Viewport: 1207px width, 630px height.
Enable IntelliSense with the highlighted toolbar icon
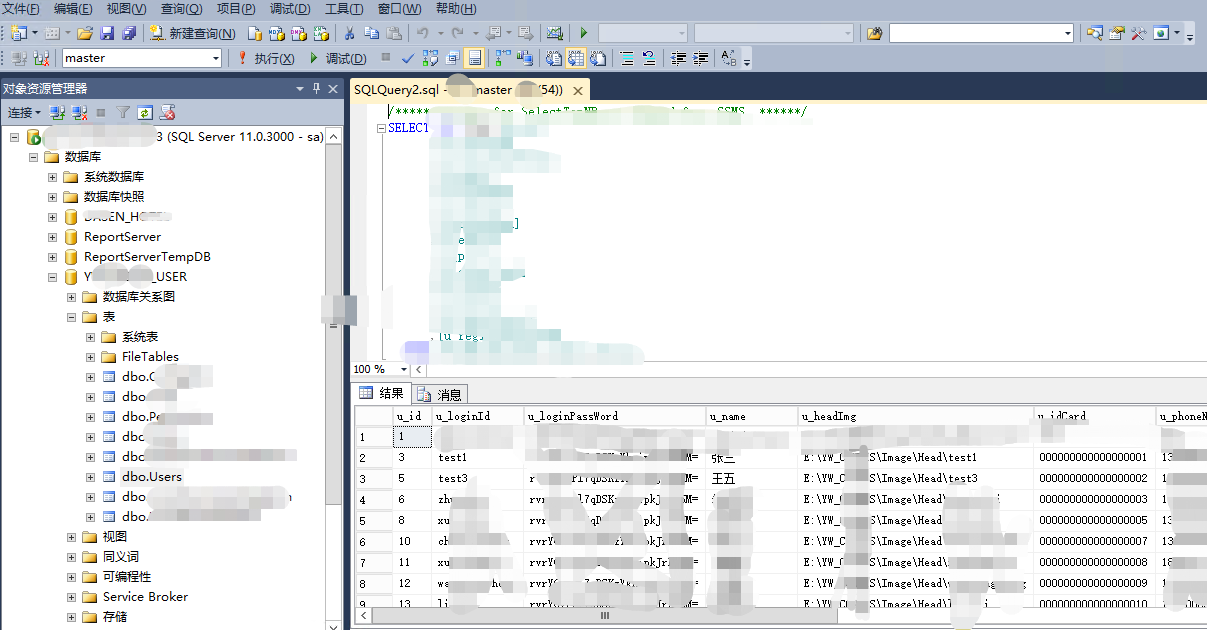point(474,58)
